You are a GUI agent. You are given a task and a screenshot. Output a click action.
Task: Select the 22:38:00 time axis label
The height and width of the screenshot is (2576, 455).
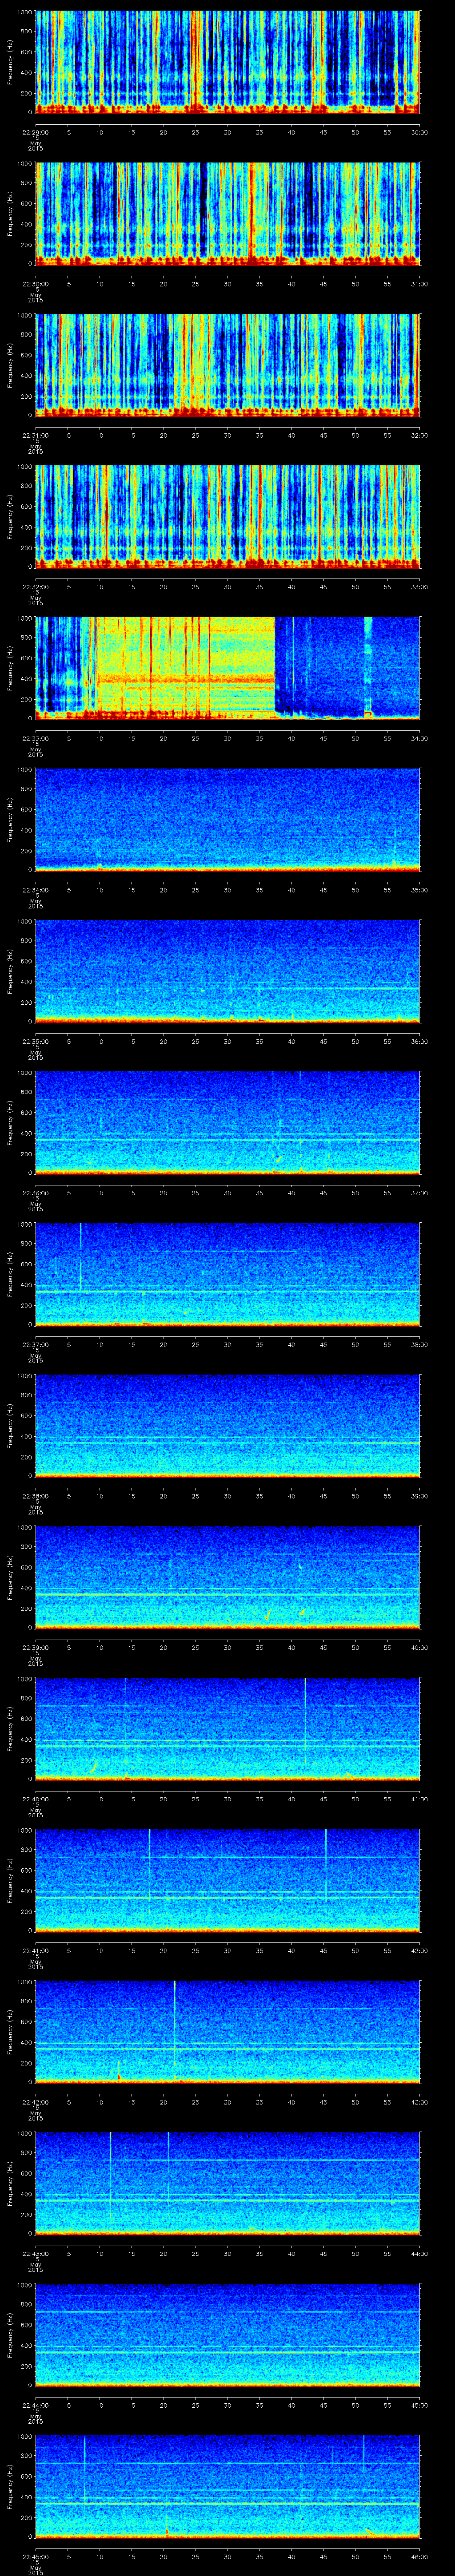pos(35,1496)
